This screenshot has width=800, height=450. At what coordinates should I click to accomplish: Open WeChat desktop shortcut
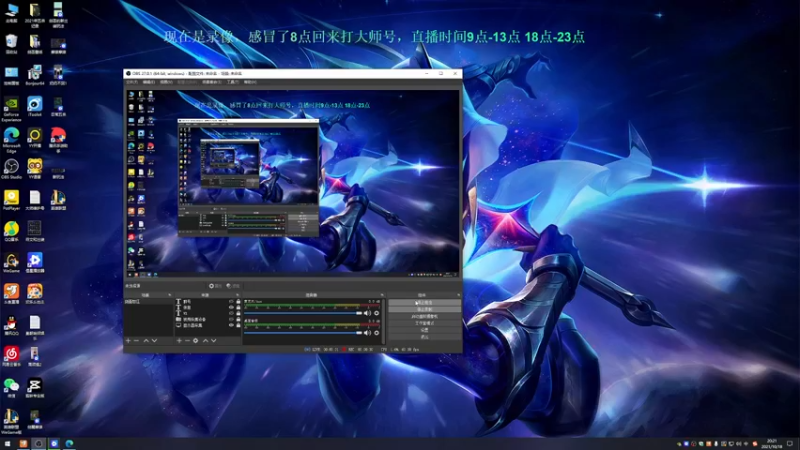tap(11, 387)
